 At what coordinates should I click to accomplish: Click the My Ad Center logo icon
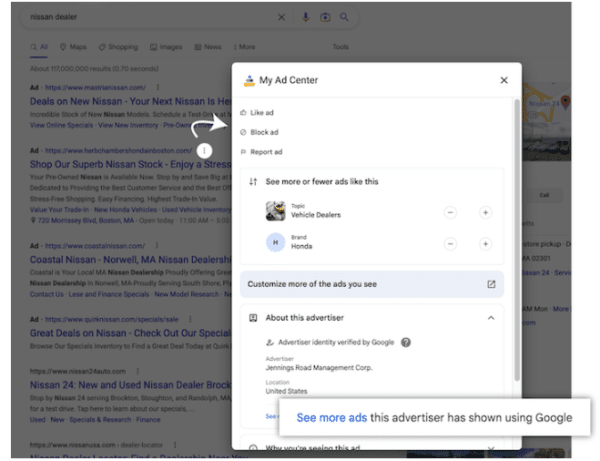[249, 80]
